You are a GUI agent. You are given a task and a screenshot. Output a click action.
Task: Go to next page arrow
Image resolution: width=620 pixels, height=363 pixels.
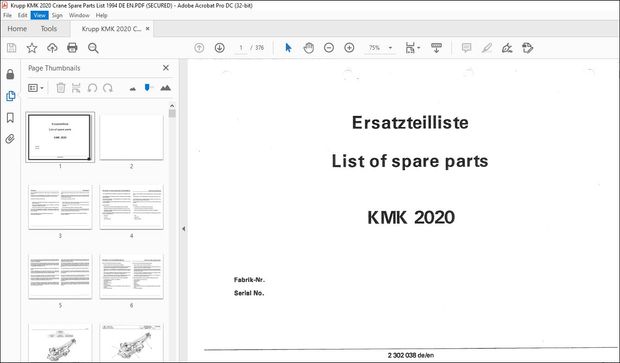pos(219,48)
